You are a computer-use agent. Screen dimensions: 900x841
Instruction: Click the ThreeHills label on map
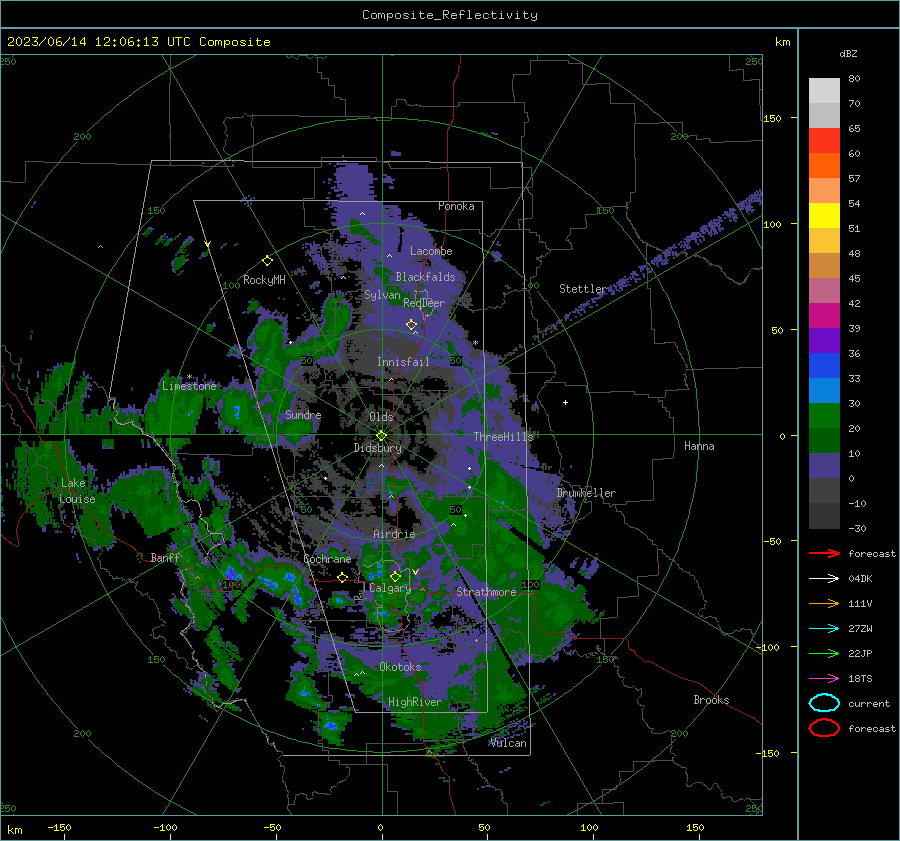[503, 437]
